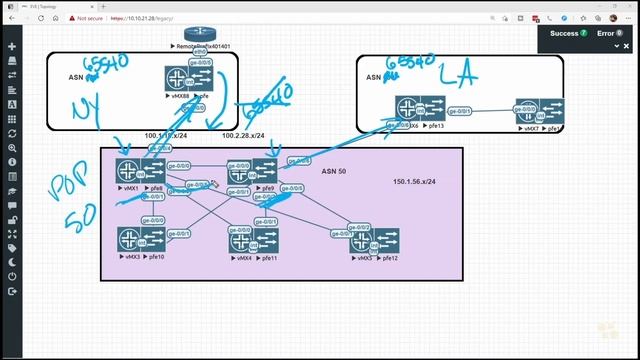Expand the notification panel chevron
Image resolution: width=640 pixels, height=360 pixels.
(617, 46)
